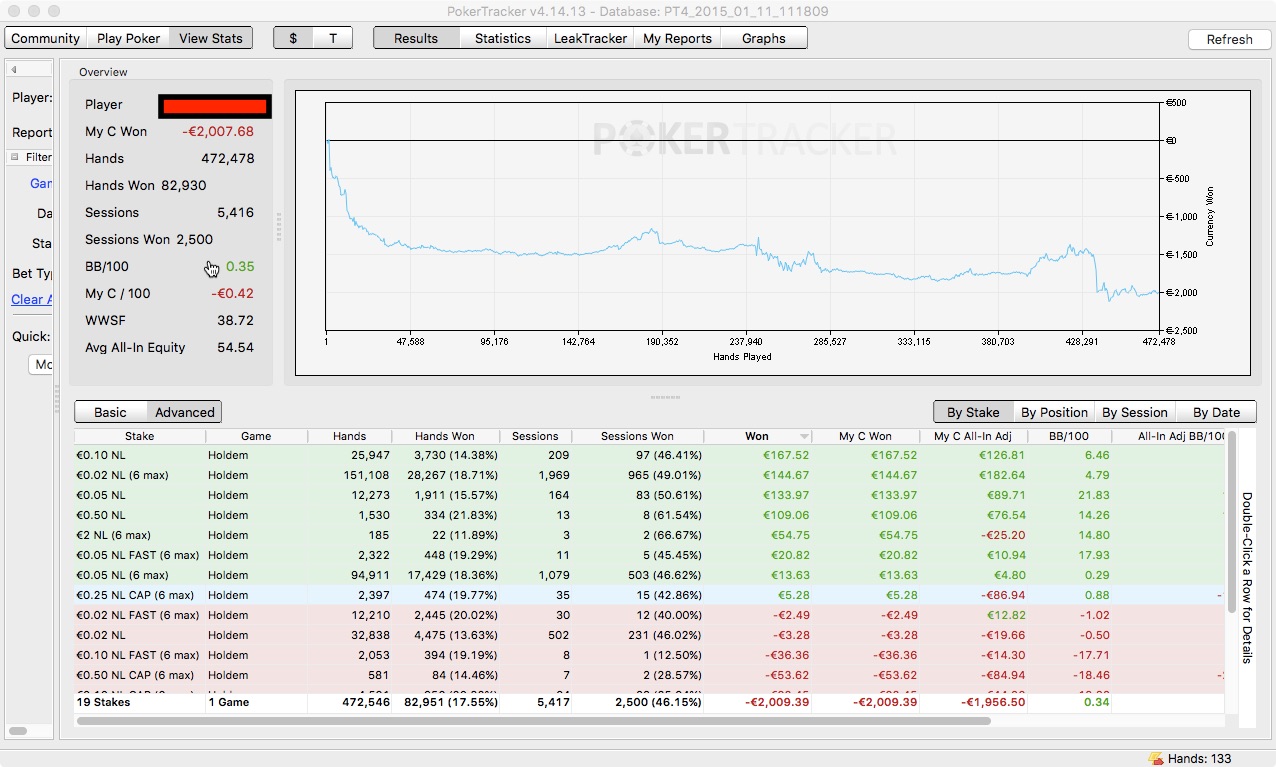Click the Clear filters link
1276x767 pixels.
coord(32,299)
